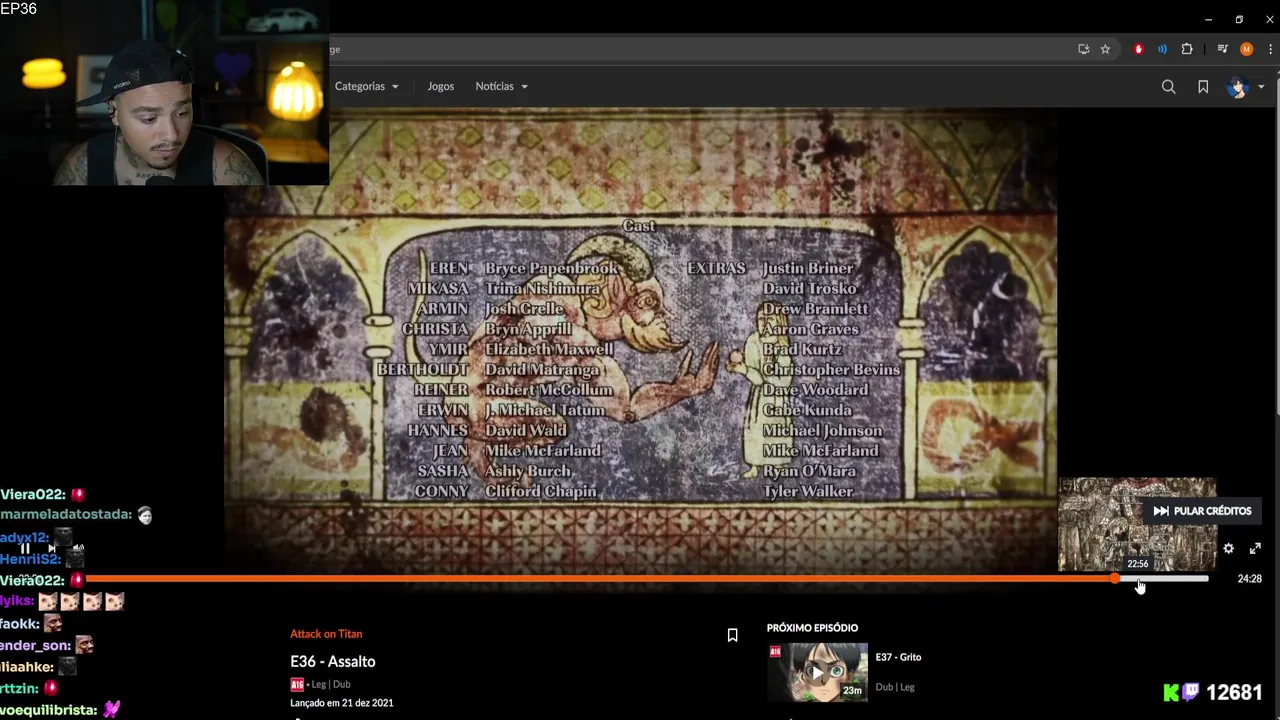The width and height of the screenshot is (1280, 720).
Task: Open the browser extensions puzzle icon
Action: point(1187,49)
